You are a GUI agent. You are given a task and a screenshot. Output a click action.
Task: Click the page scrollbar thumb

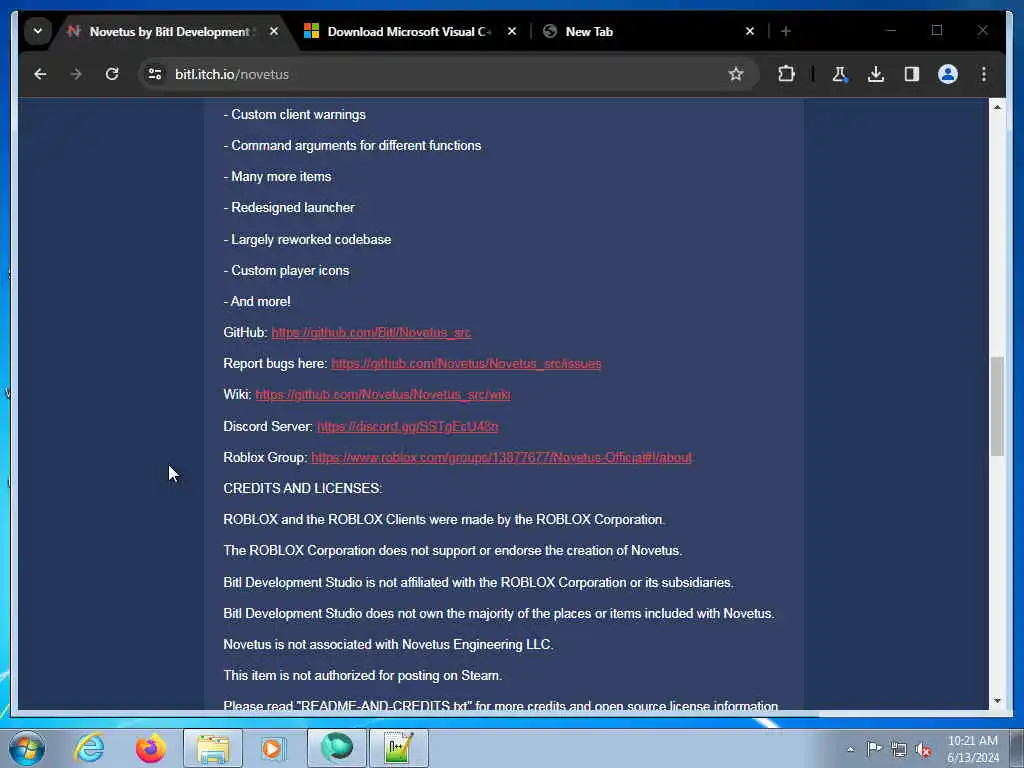[997, 406]
